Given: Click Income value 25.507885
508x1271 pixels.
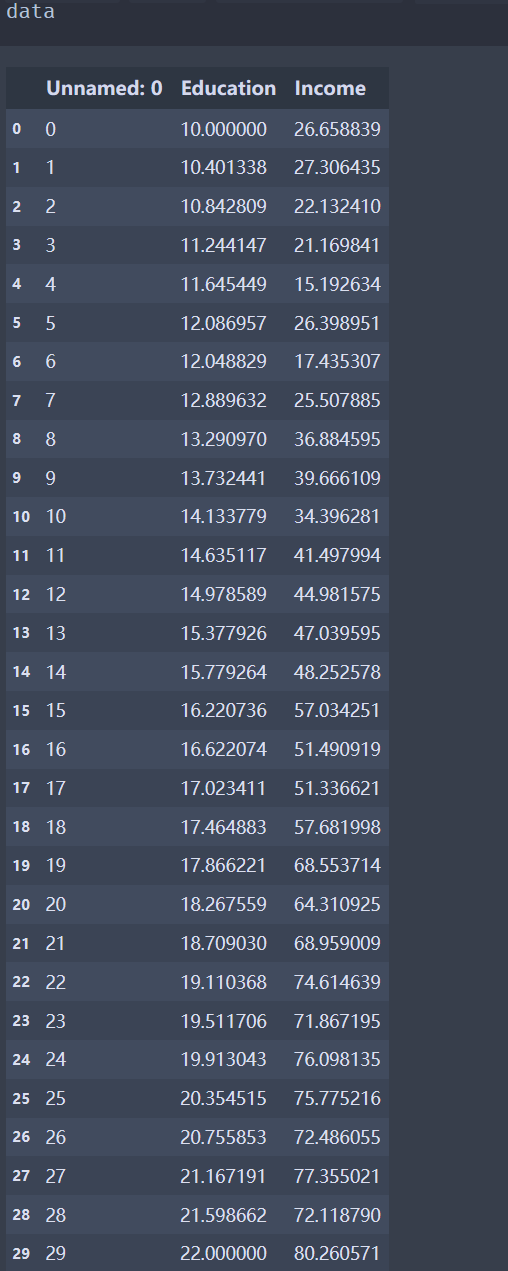Looking at the screenshot, I should click(x=337, y=400).
